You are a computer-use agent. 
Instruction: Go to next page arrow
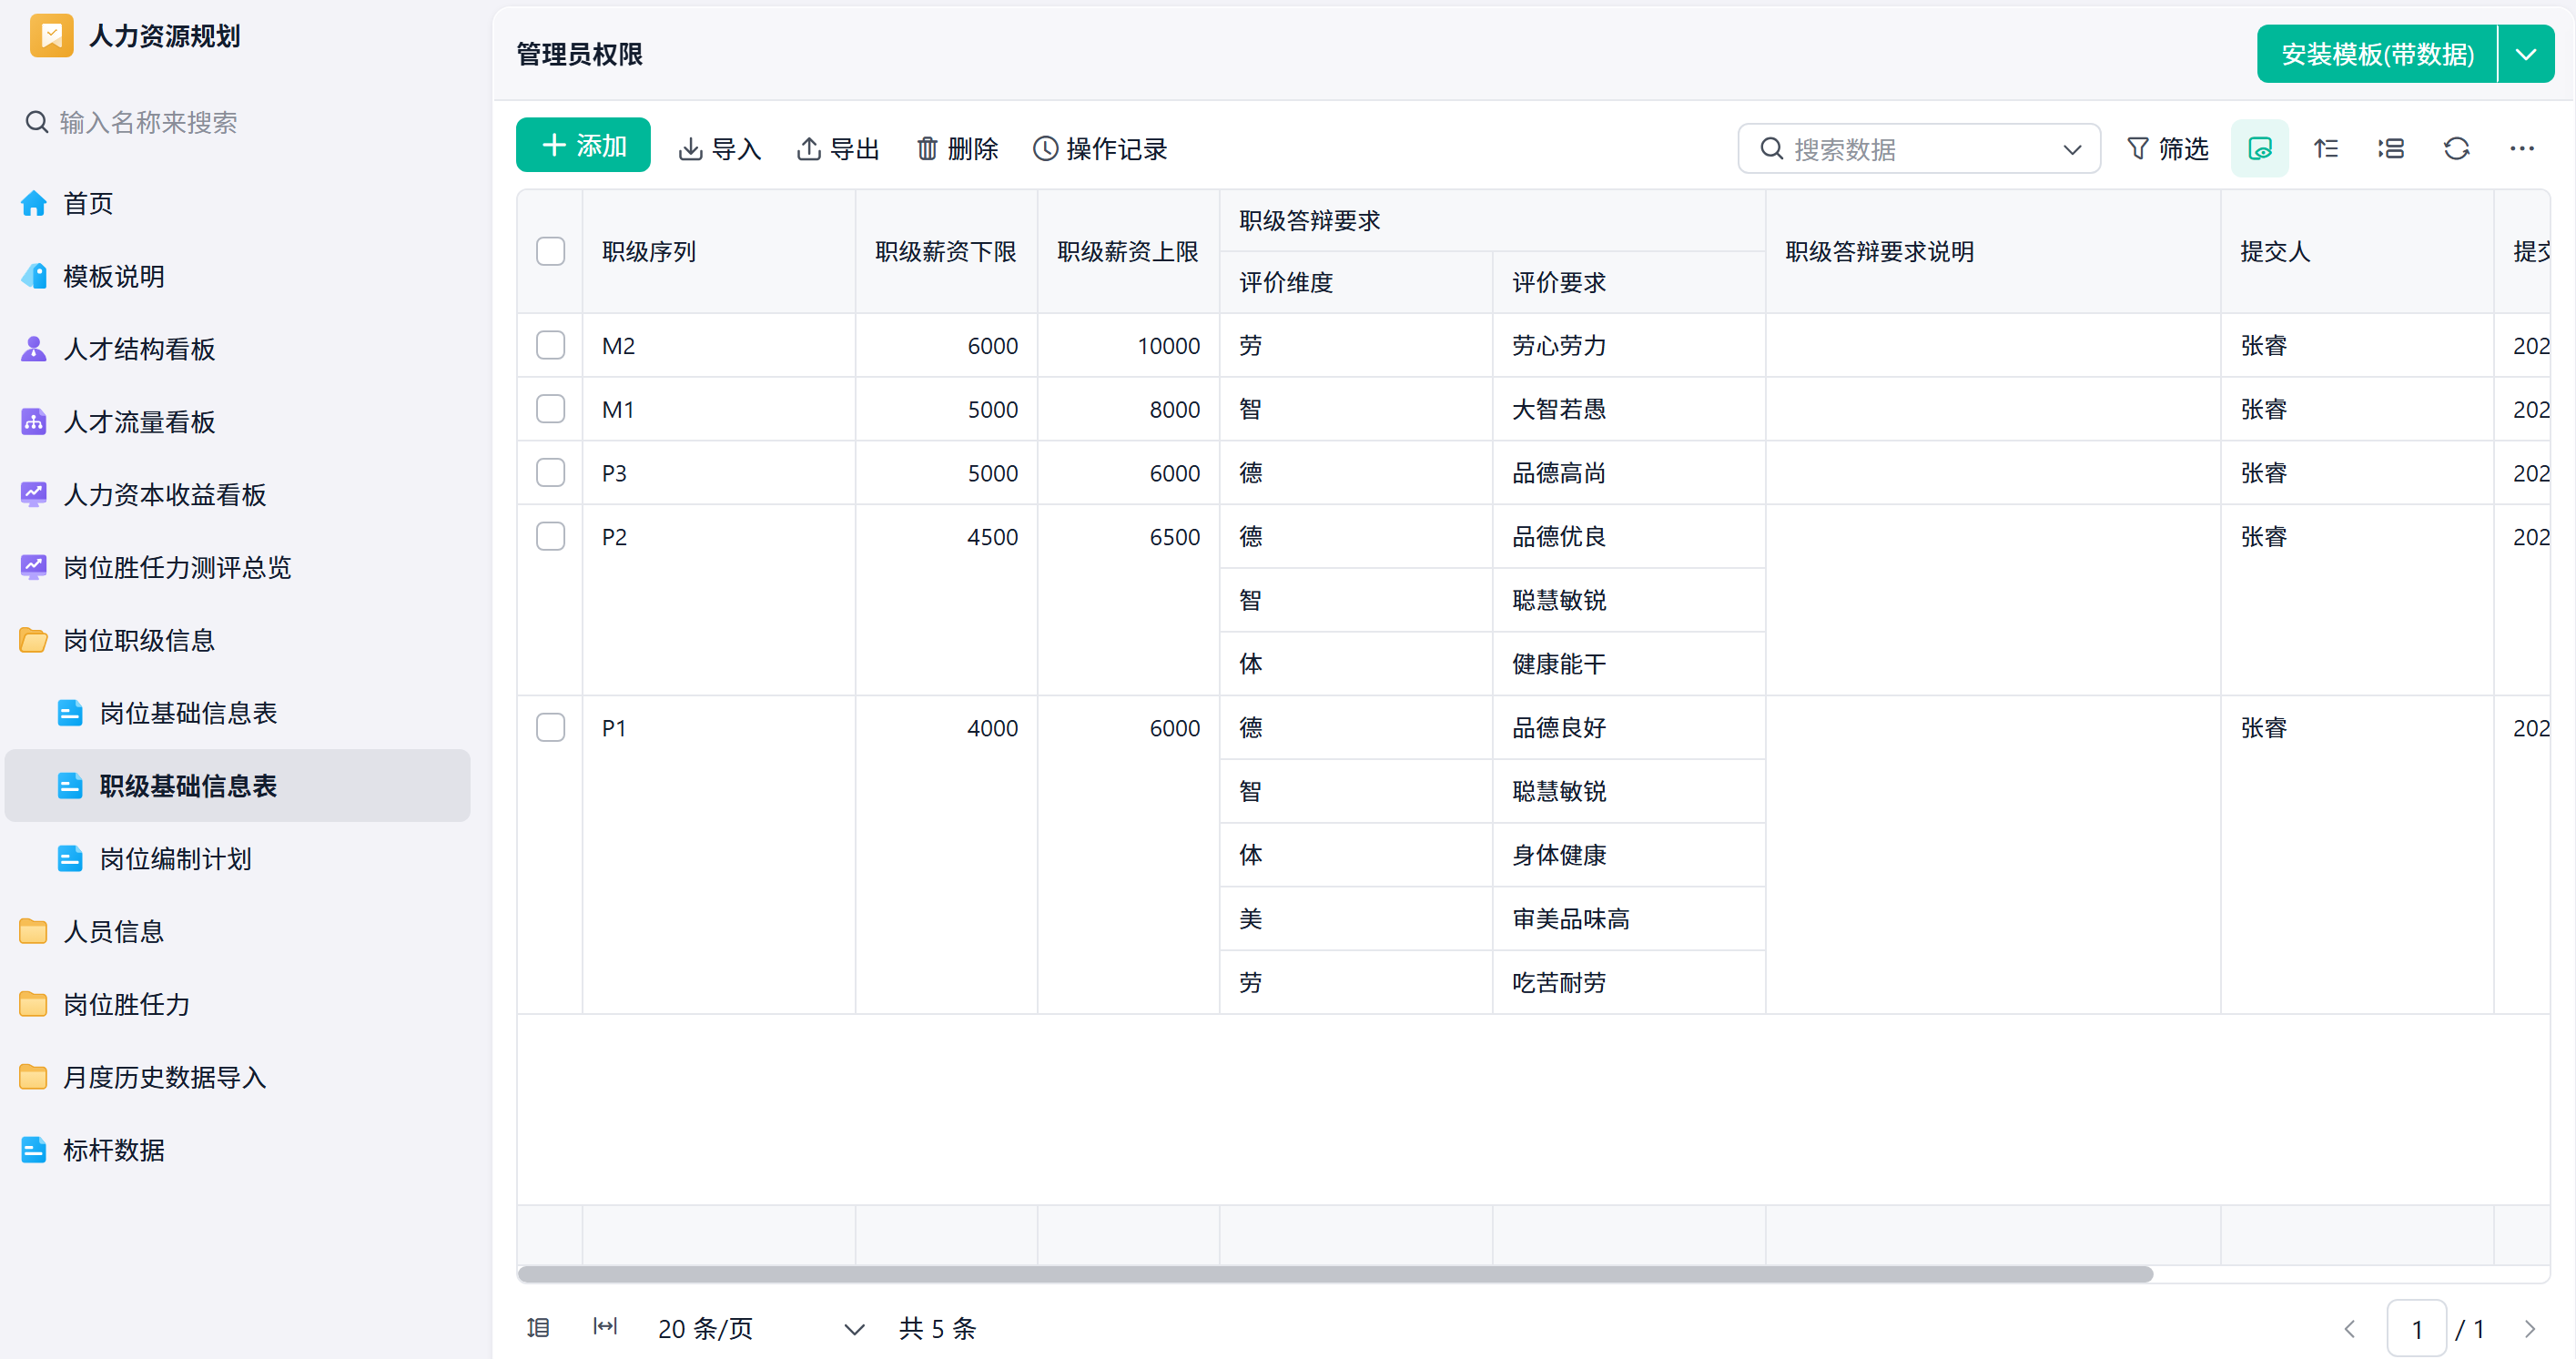point(2530,1329)
